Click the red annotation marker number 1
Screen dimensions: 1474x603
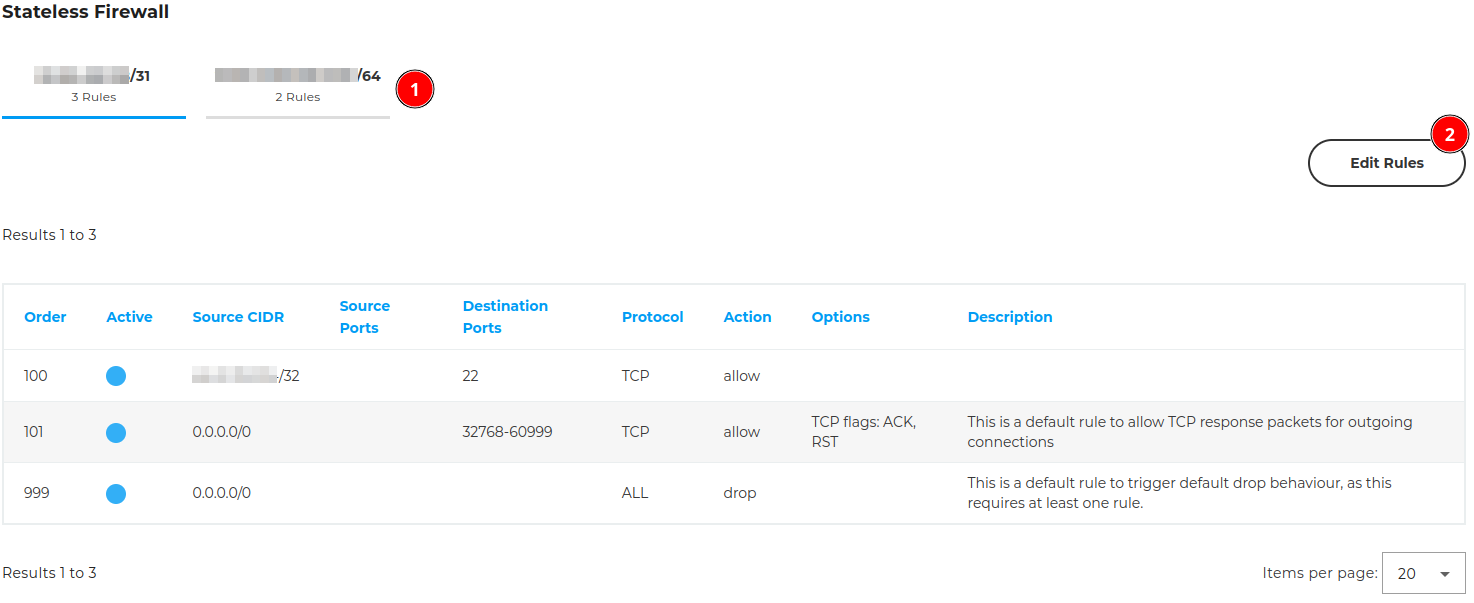(x=414, y=89)
